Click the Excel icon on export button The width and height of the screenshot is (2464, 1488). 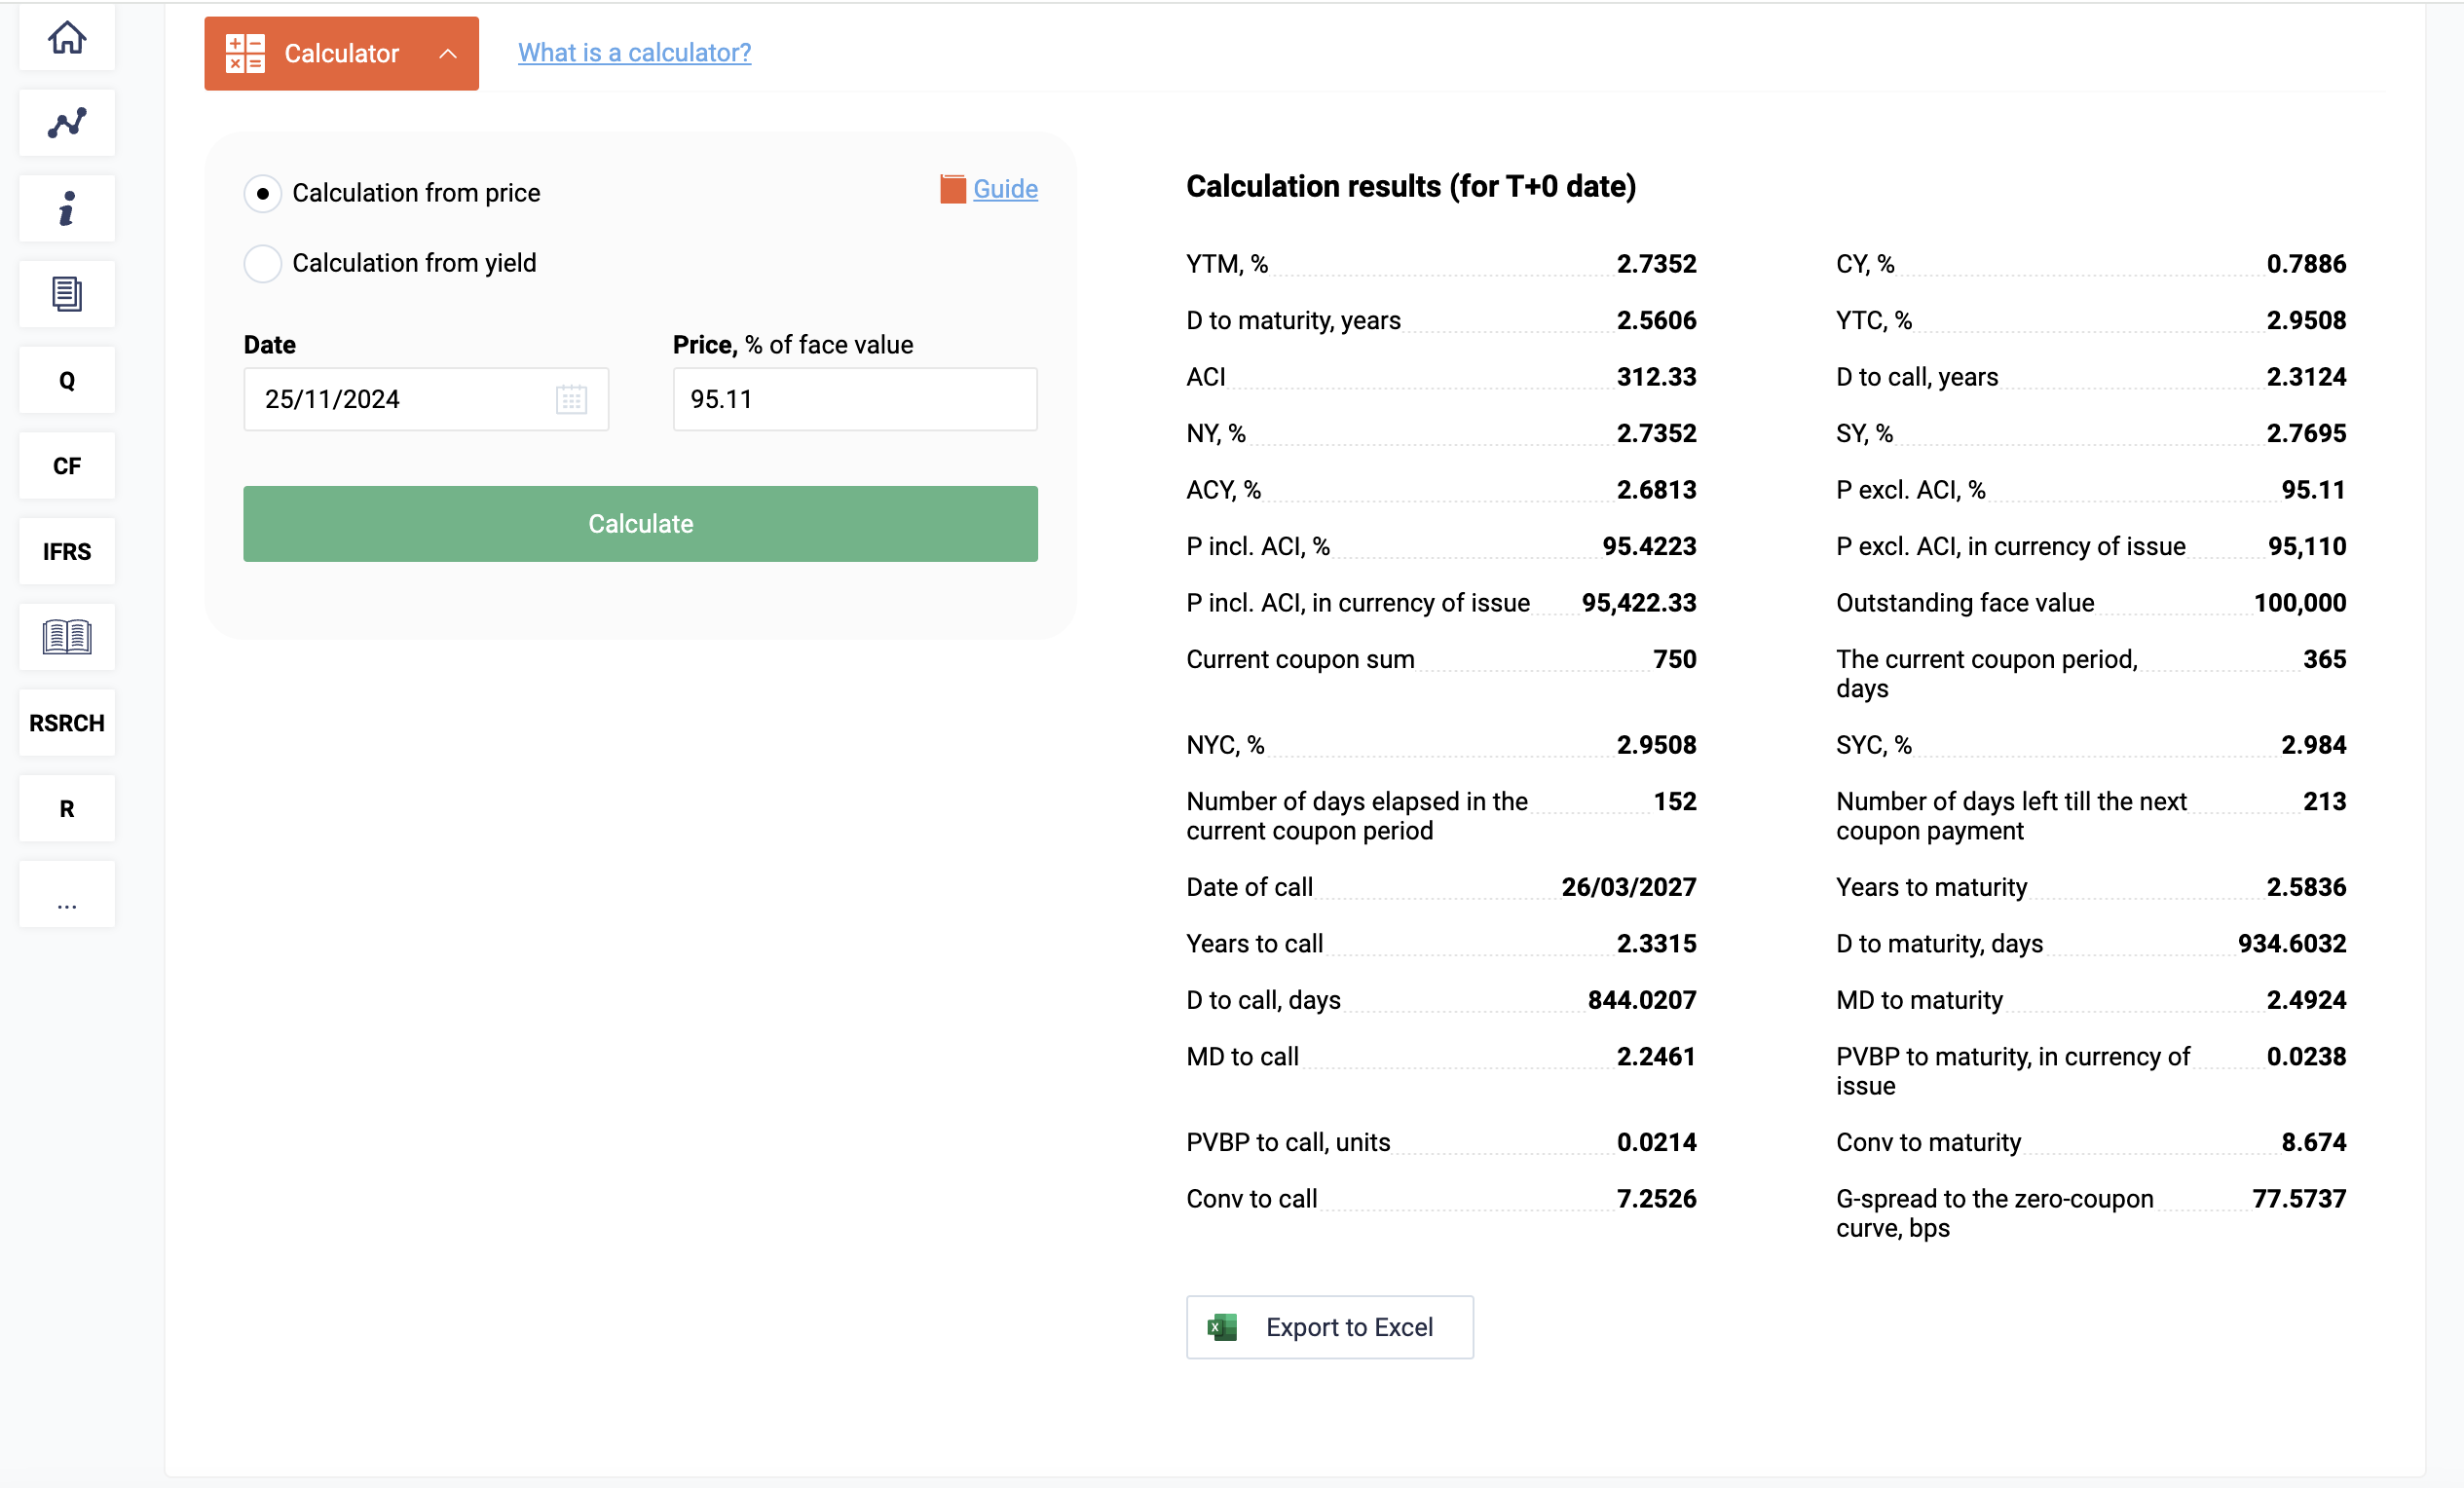[x=1222, y=1327]
